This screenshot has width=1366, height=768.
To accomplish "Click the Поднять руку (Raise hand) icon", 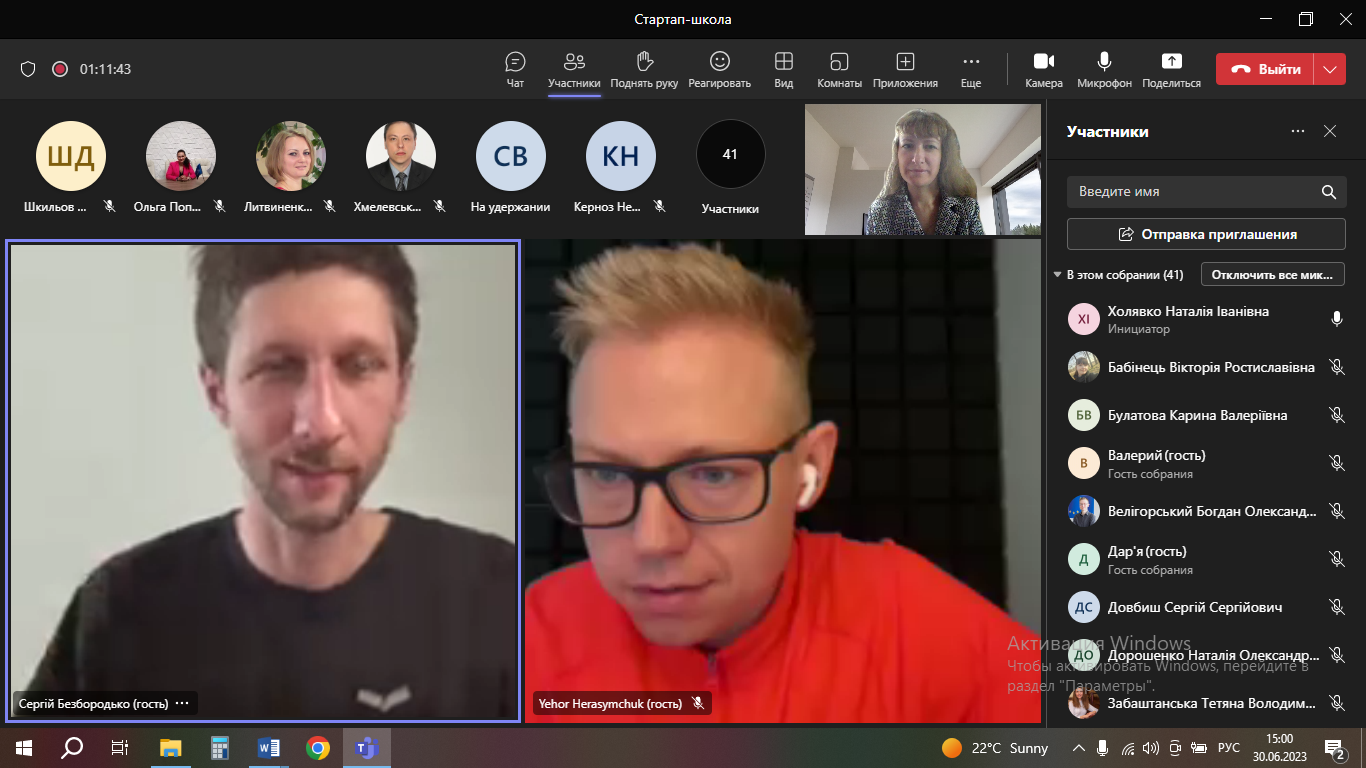I will (644, 62).
